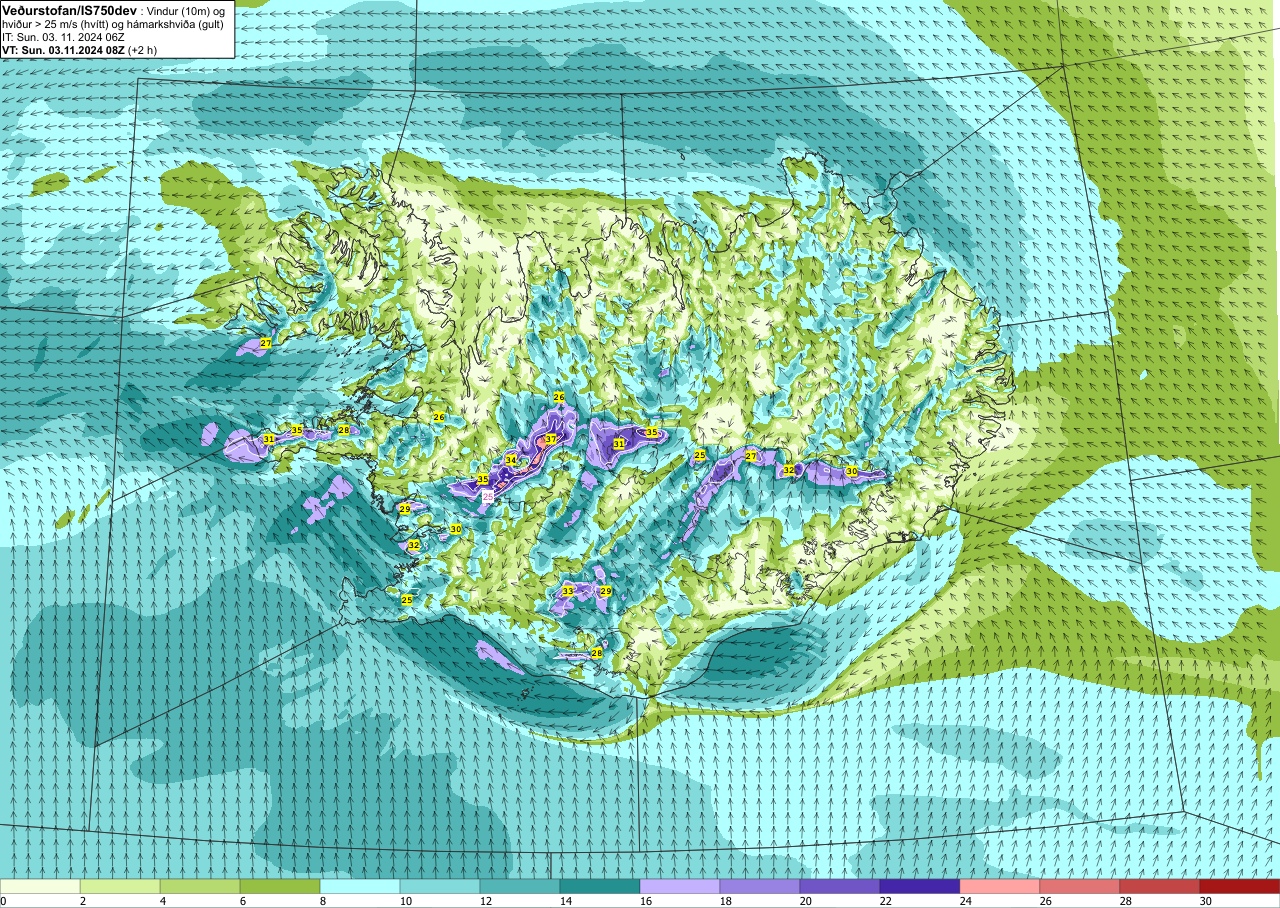Select the legend scale number 24
This screenshot has width=1280, height=908.
[965, 901]
